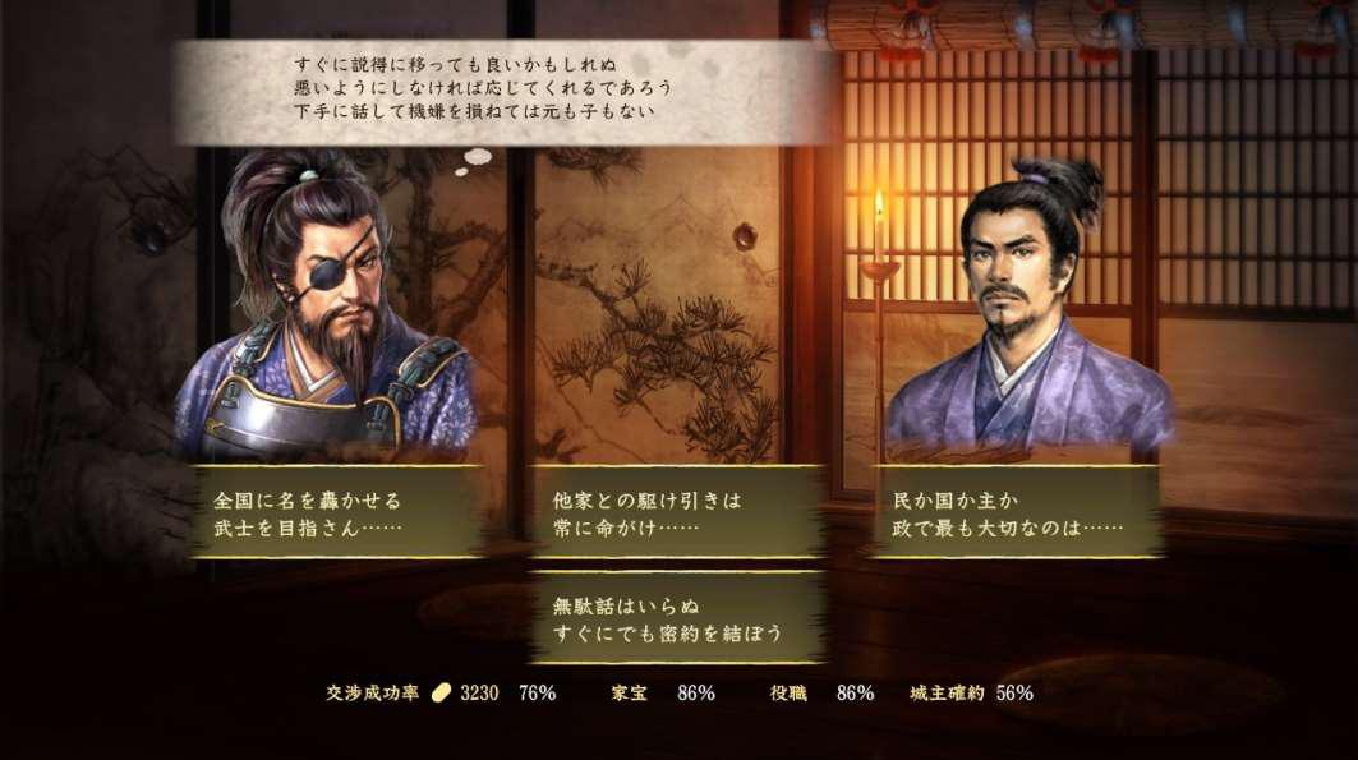Choose the 他家との駆け引きは dialogue option

[x=678, y=511]
